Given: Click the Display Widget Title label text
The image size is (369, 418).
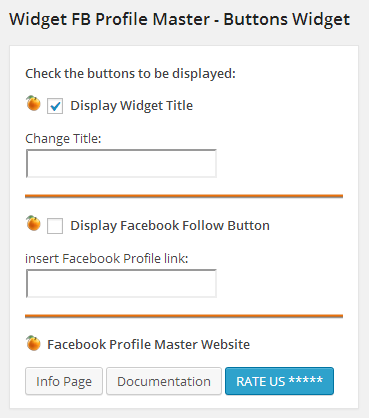Looking at the screenshot, I should (132, 106).
